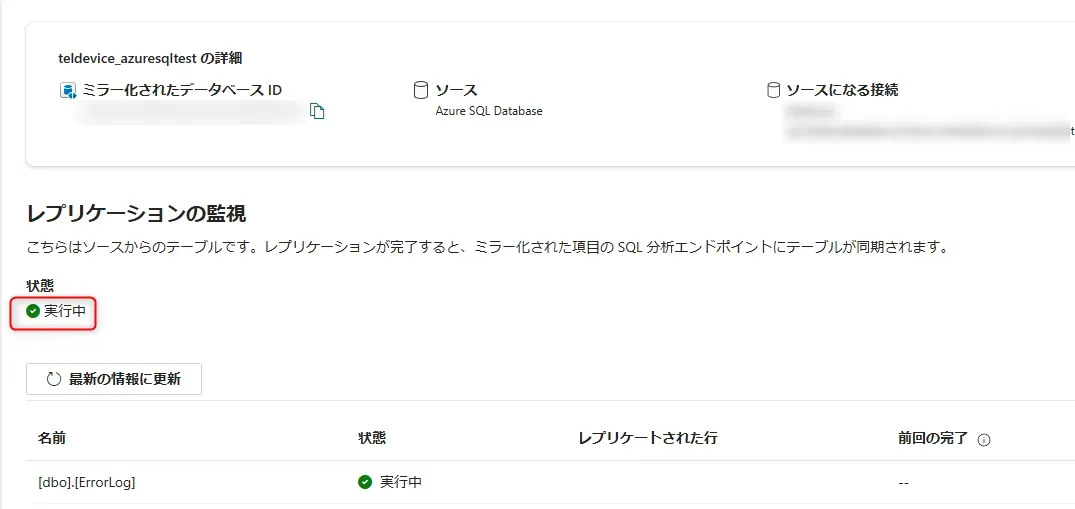Click 実行中 status in ErrorLog row
The width and height of the screenshot is (1075, 509).
pos(401,482)
